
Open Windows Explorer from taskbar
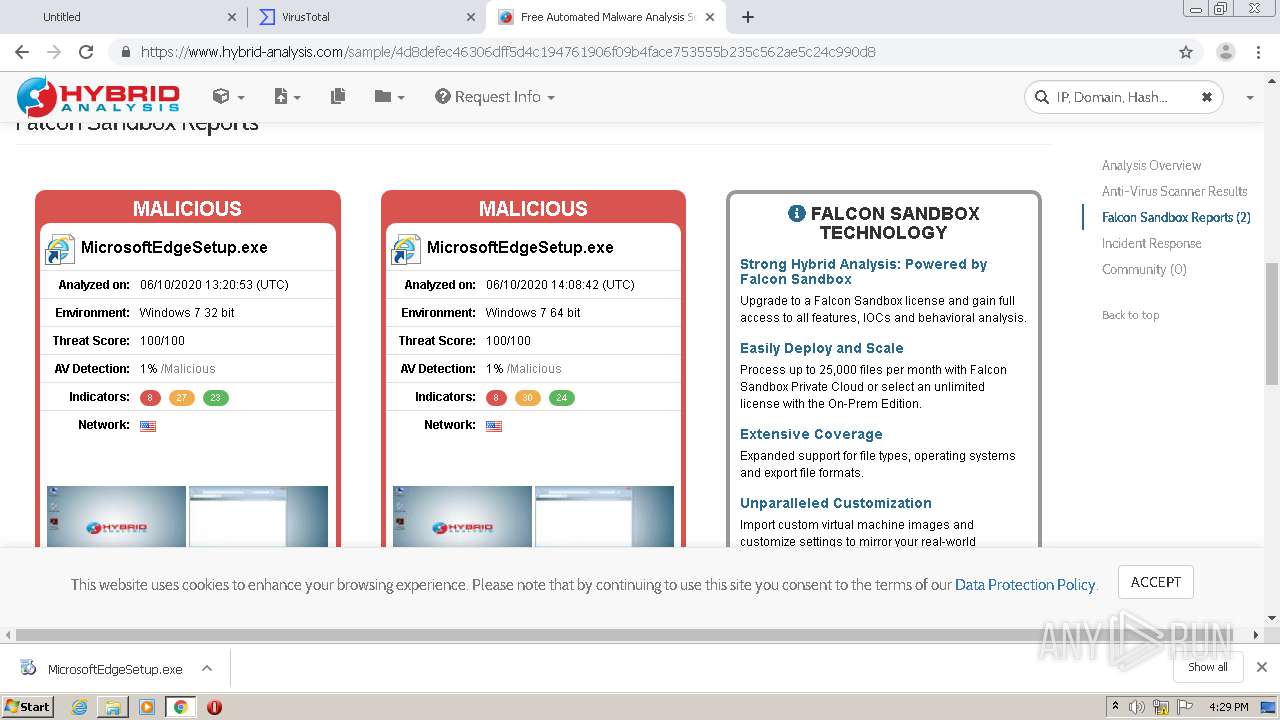pyautogui.click(x=113, y=707)
